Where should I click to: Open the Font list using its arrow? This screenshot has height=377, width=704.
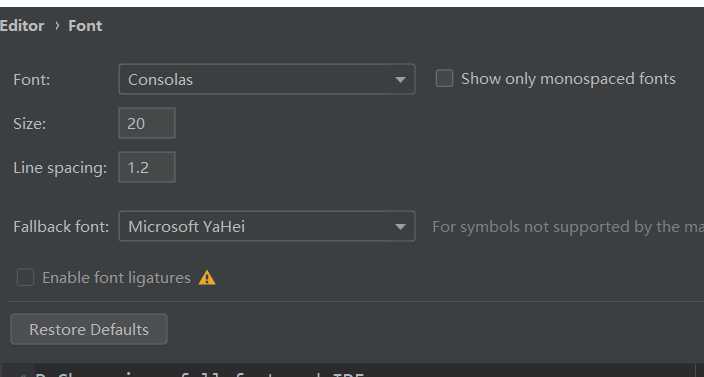(400, 80)
